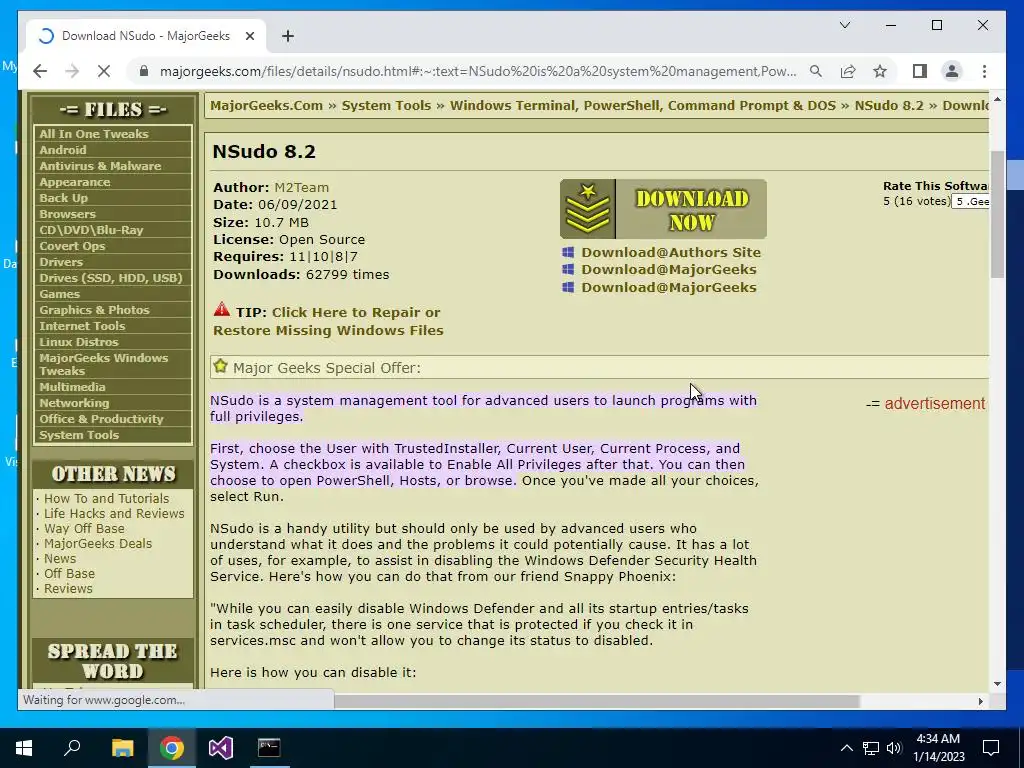The width and height of the screenshot is (1024, 768).
Task: Show hidden system tray icons
Action: [x=846, y=748]
